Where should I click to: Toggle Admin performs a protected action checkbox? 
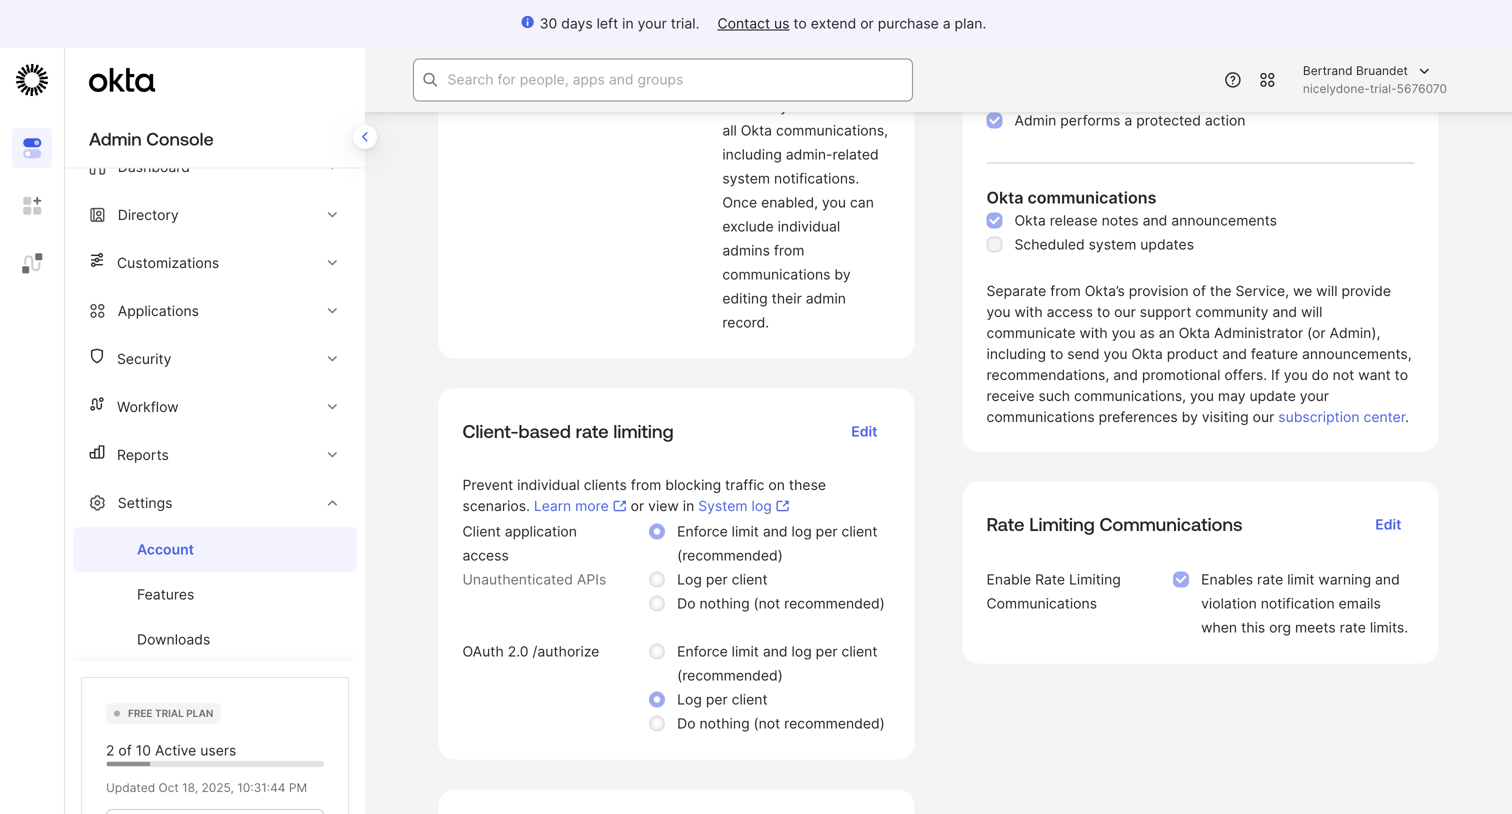995,120
